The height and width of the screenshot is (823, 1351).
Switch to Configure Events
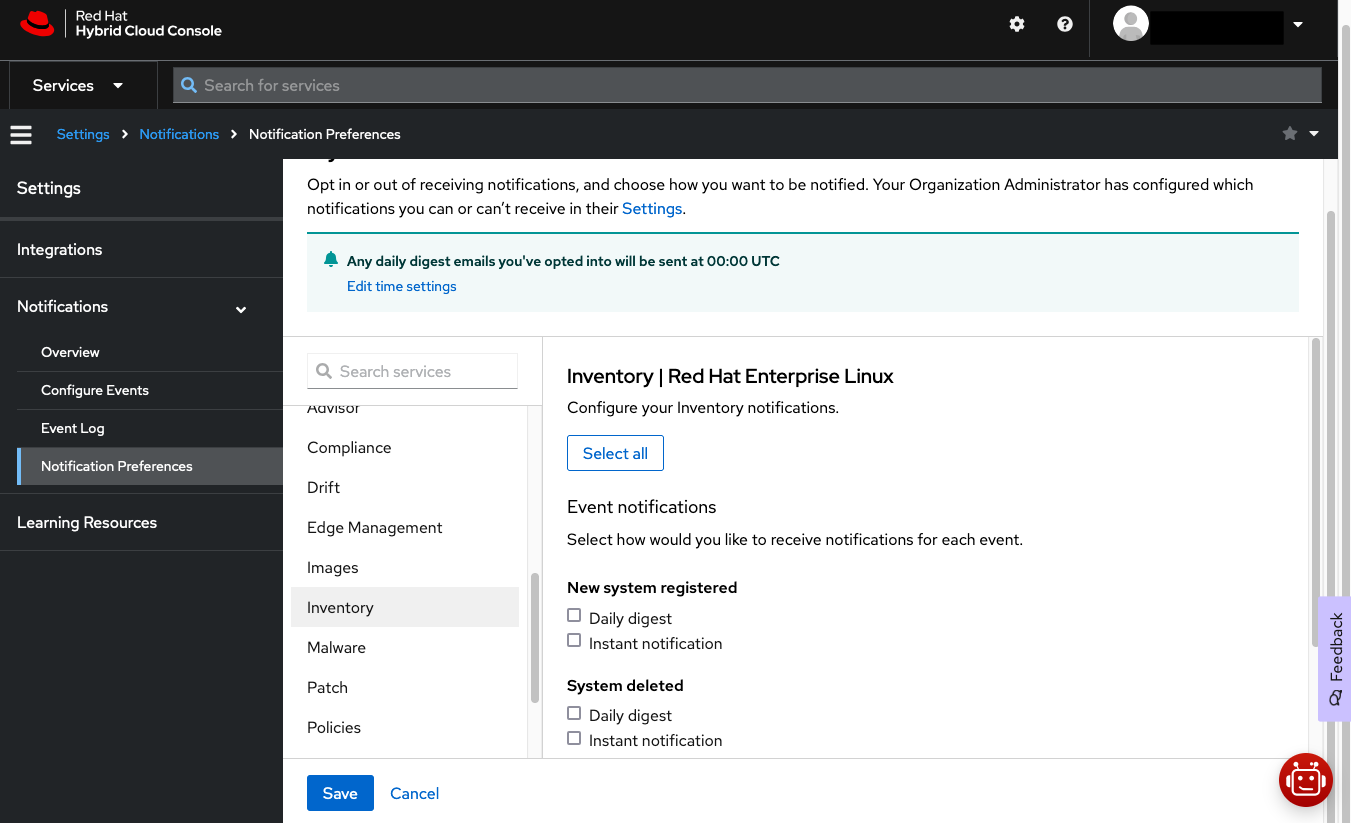click(95, 390)
